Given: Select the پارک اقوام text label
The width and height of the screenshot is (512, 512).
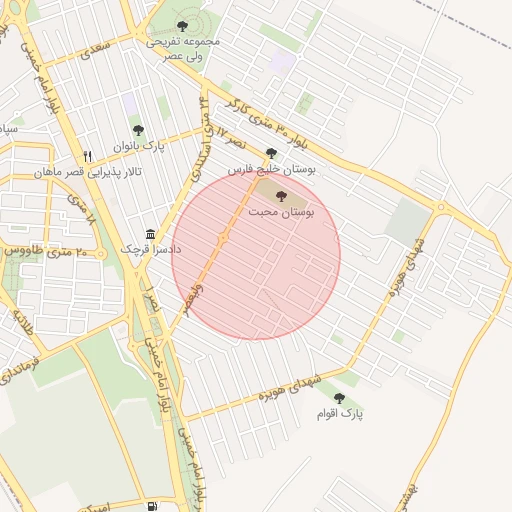Looking at the screenshot, I should tap(340, 414).
